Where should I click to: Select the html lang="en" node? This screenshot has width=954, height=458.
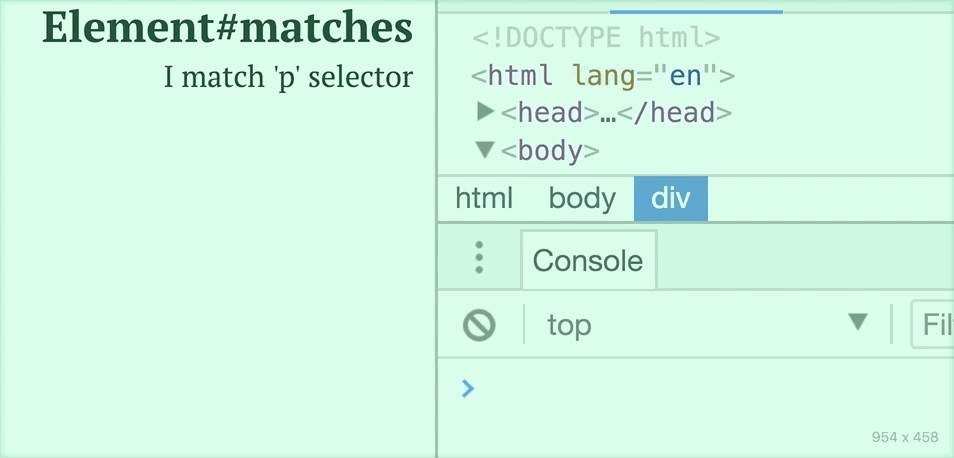[602, 76]
